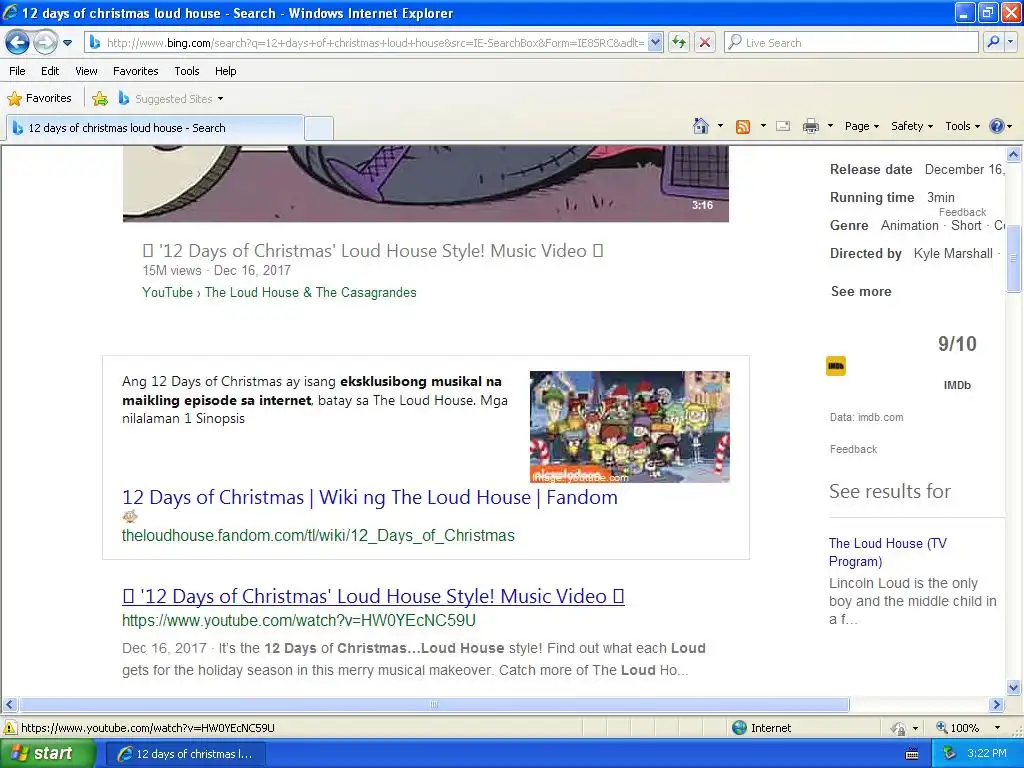Click the Add to Favorites Bar icon
Image resolution: width=1024 pixels, height=768 pixels.
click(100, 99)
